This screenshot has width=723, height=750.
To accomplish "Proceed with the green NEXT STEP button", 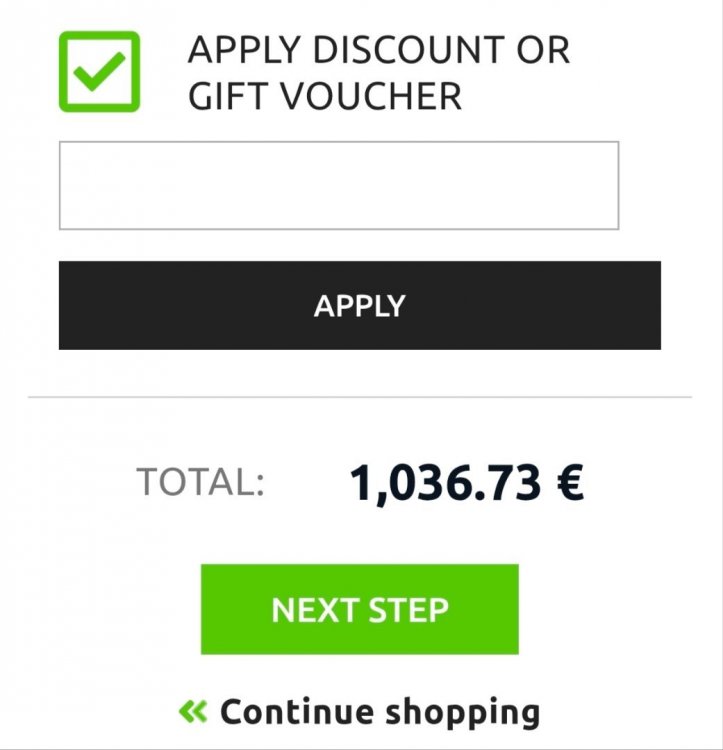I will tap(360, 609).
